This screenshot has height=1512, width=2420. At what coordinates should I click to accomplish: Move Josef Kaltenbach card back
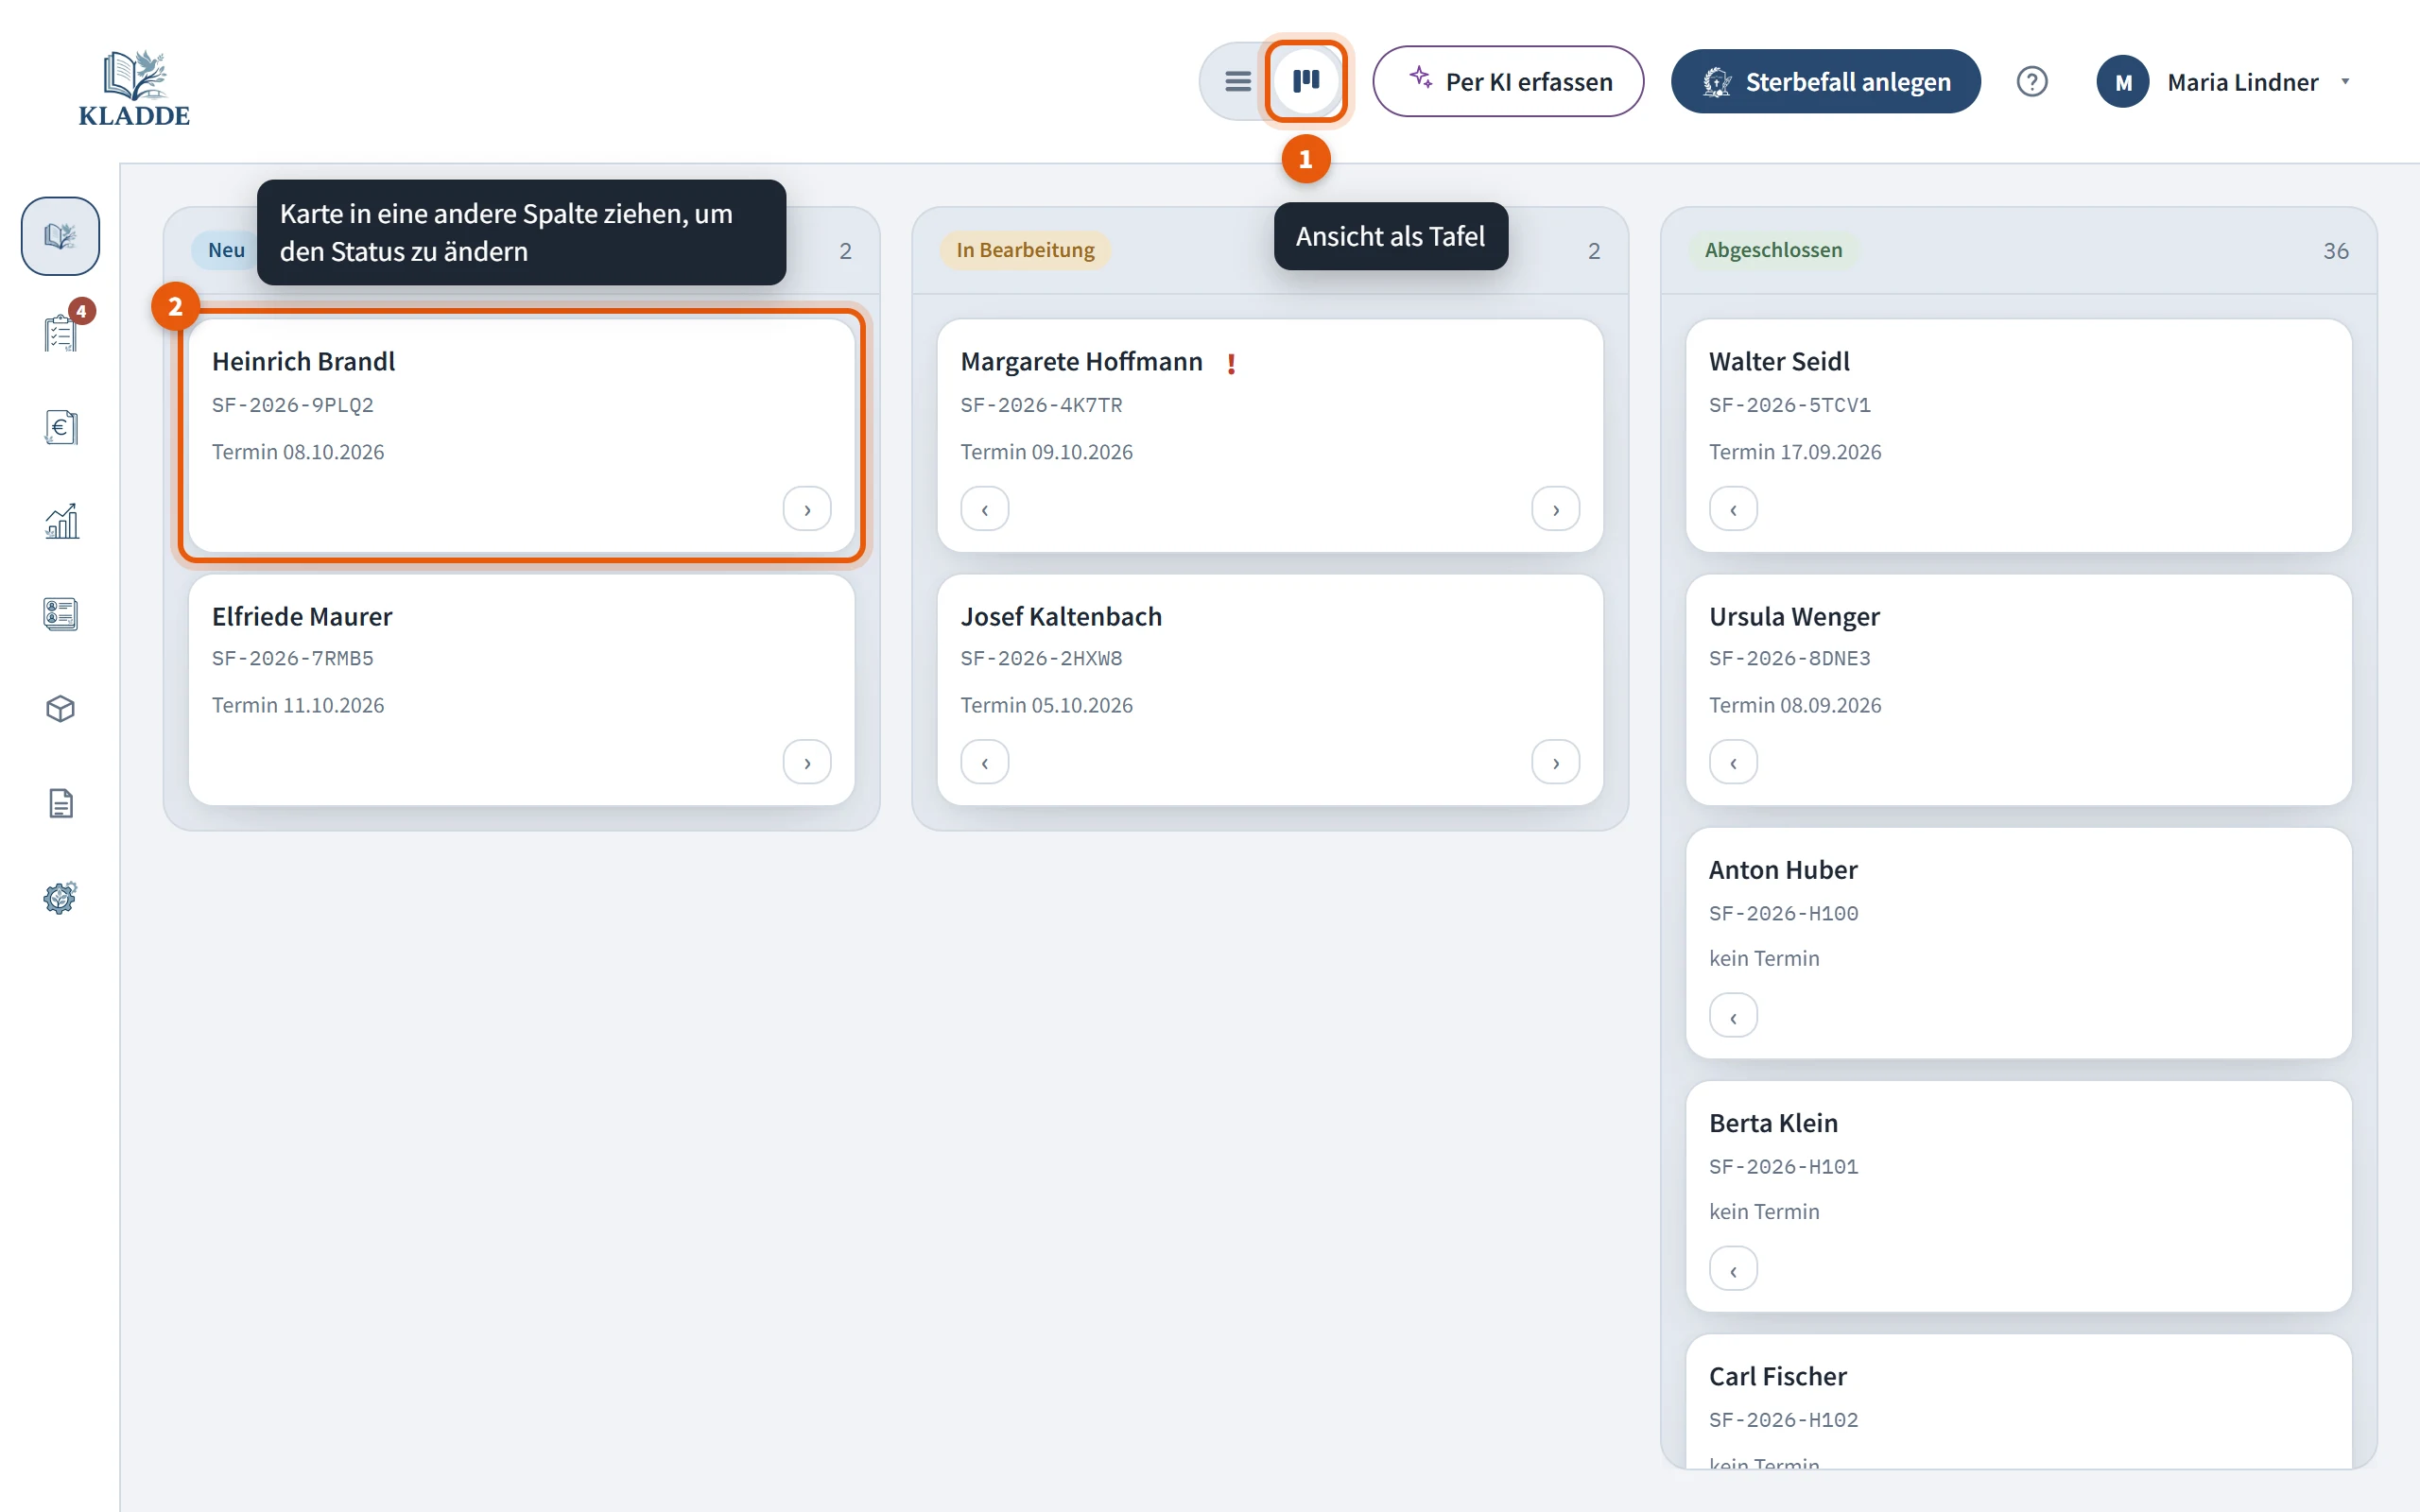pos(985,762)
